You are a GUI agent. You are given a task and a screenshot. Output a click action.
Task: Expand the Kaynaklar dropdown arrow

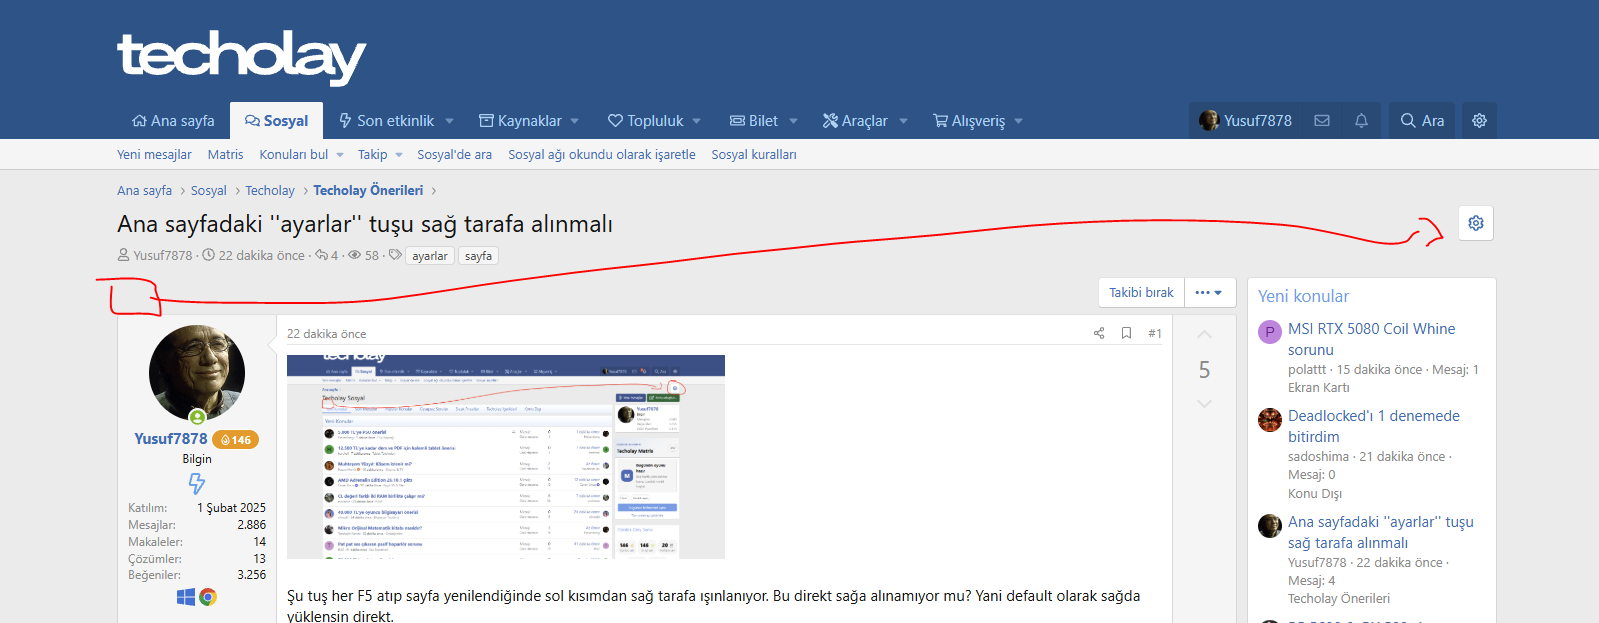click(575, 121)
